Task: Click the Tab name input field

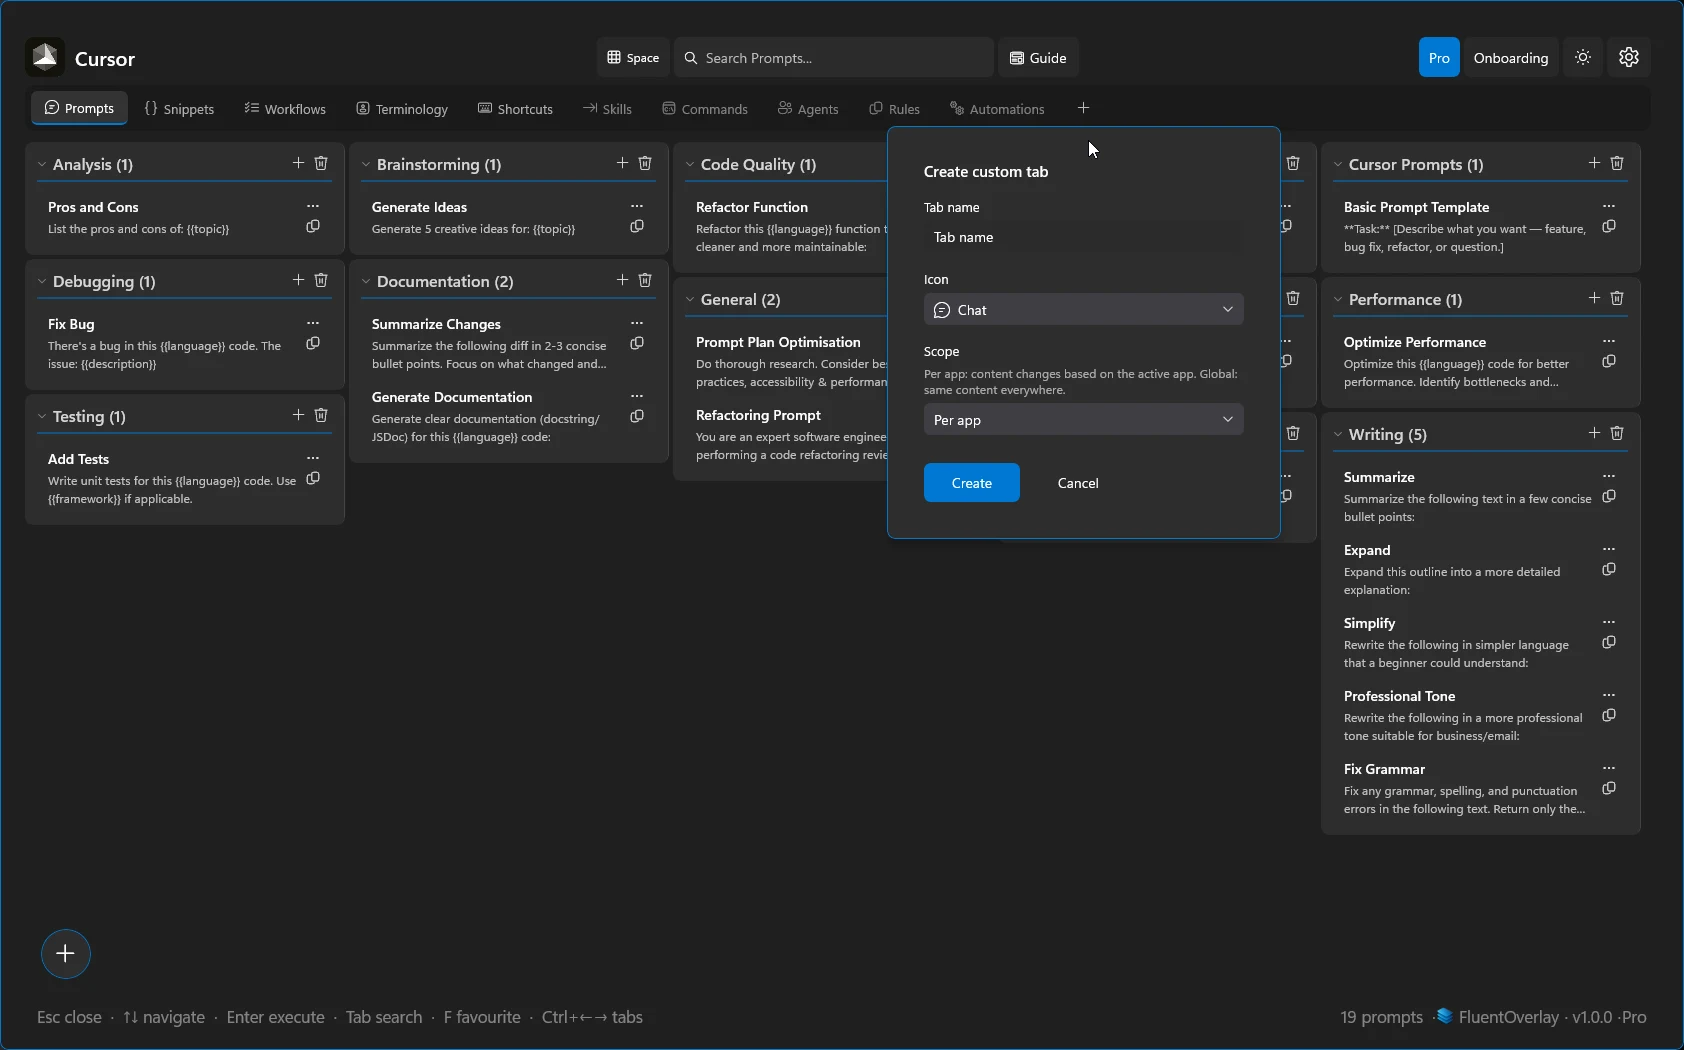Action: [x=1083, y=237]
